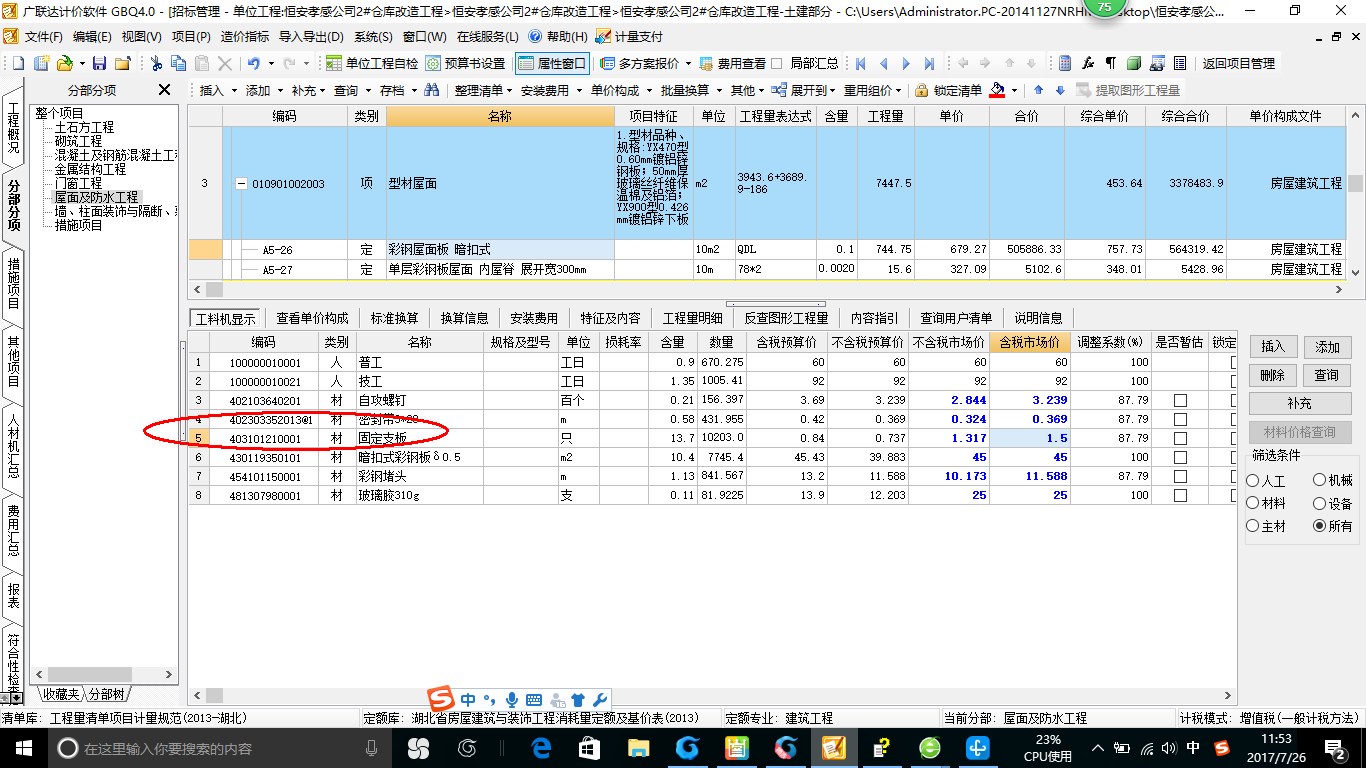
Task: Click the 返回项目管理 button
Action: point(1239,63)
